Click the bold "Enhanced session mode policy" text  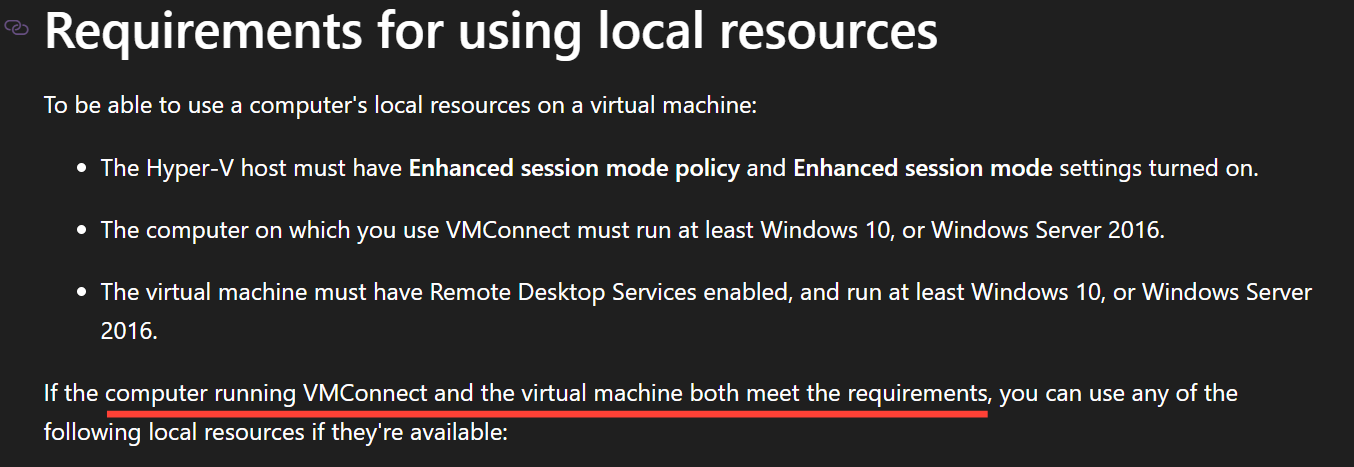[574, 168]
